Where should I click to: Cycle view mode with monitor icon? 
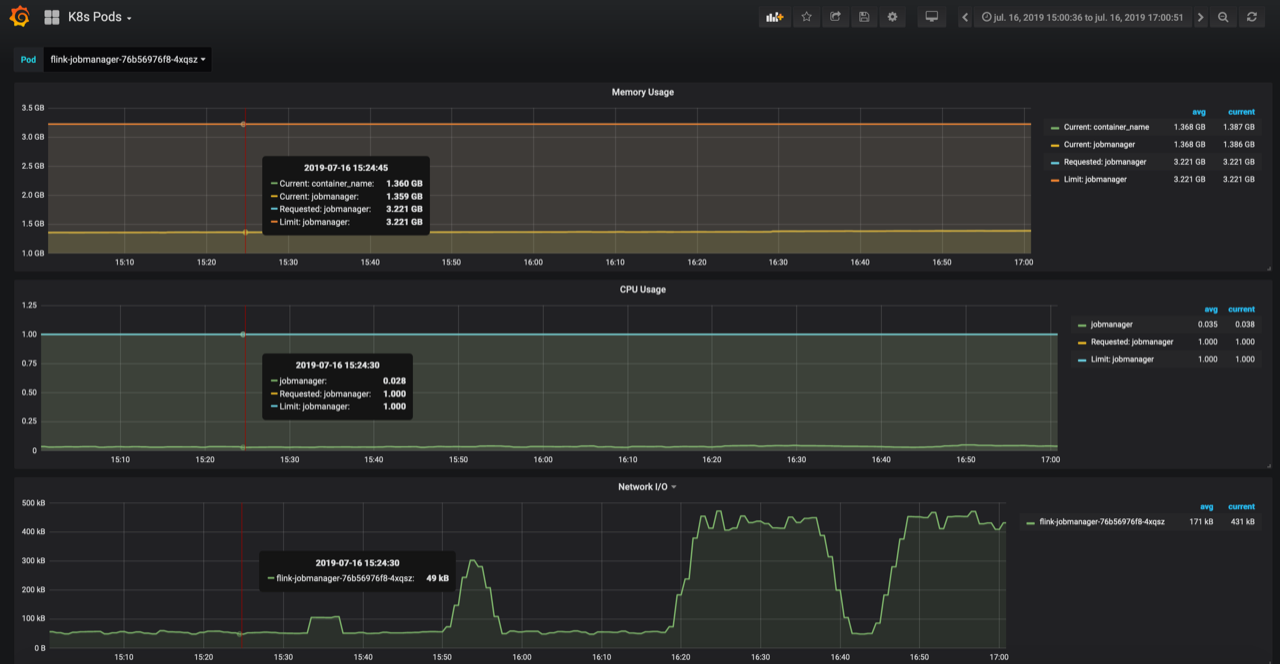(931, 17)
